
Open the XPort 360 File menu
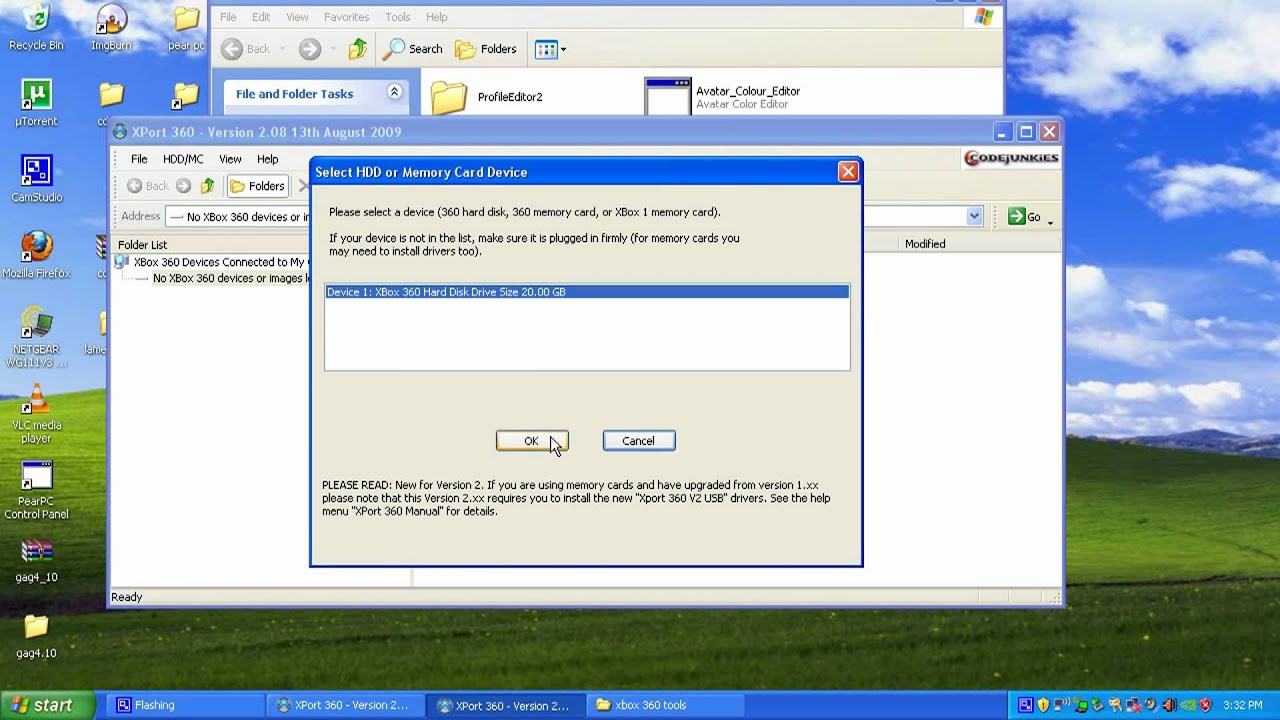(x=139, y=159)
